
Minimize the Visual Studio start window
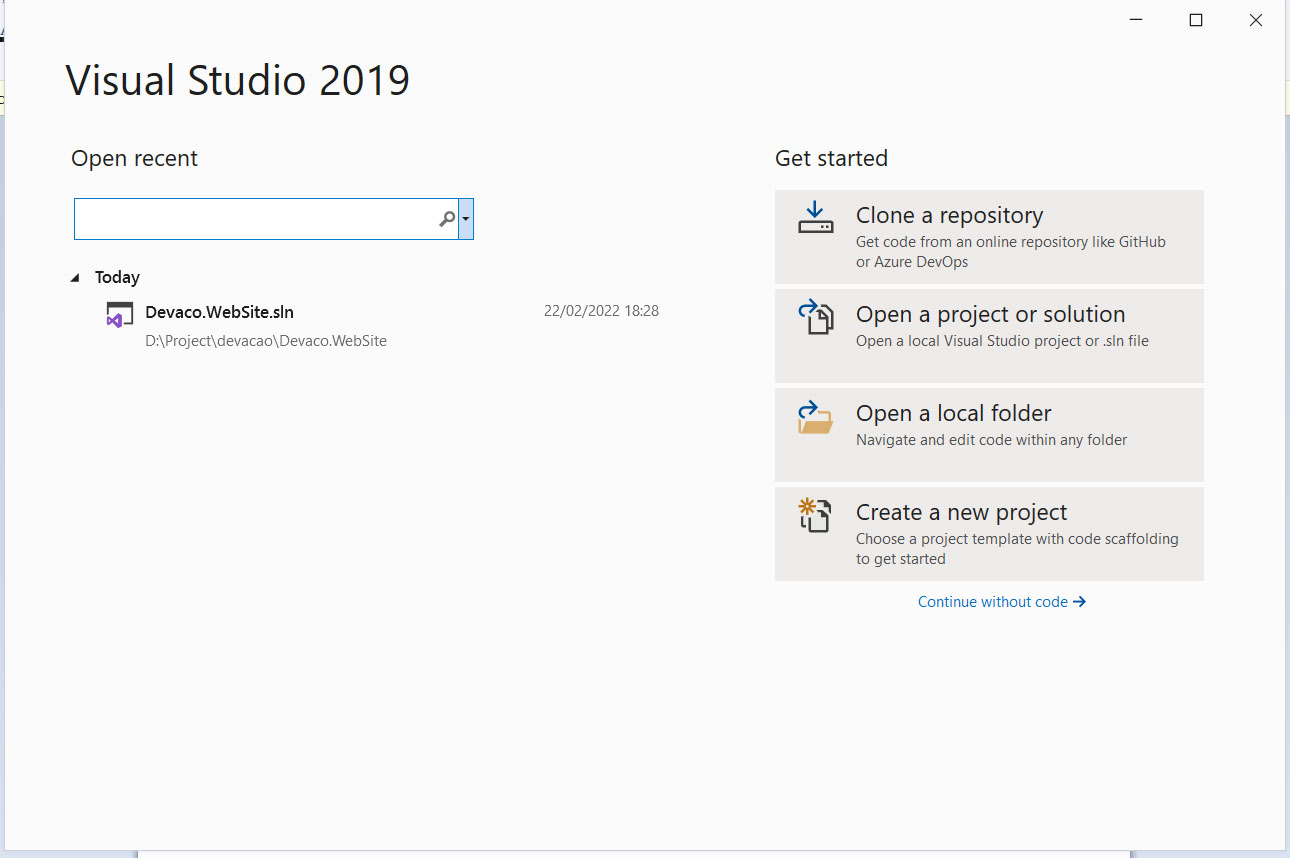pos(1136,20)
